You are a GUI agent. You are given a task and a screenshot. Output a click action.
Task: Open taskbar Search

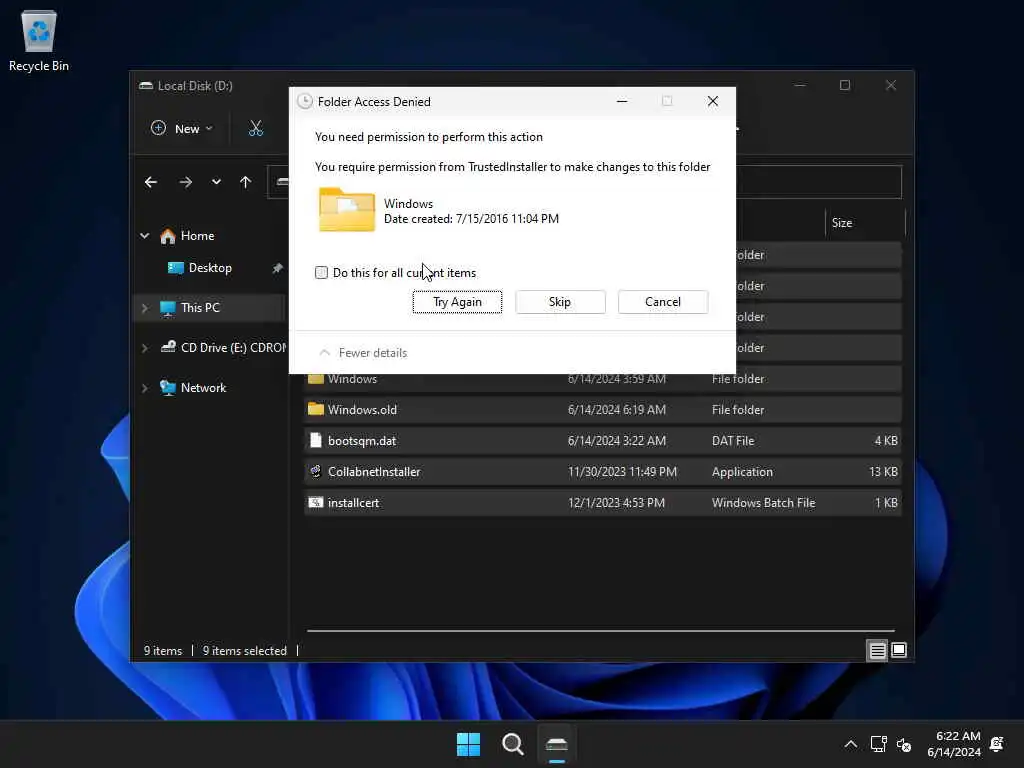(x=513, y=744)
